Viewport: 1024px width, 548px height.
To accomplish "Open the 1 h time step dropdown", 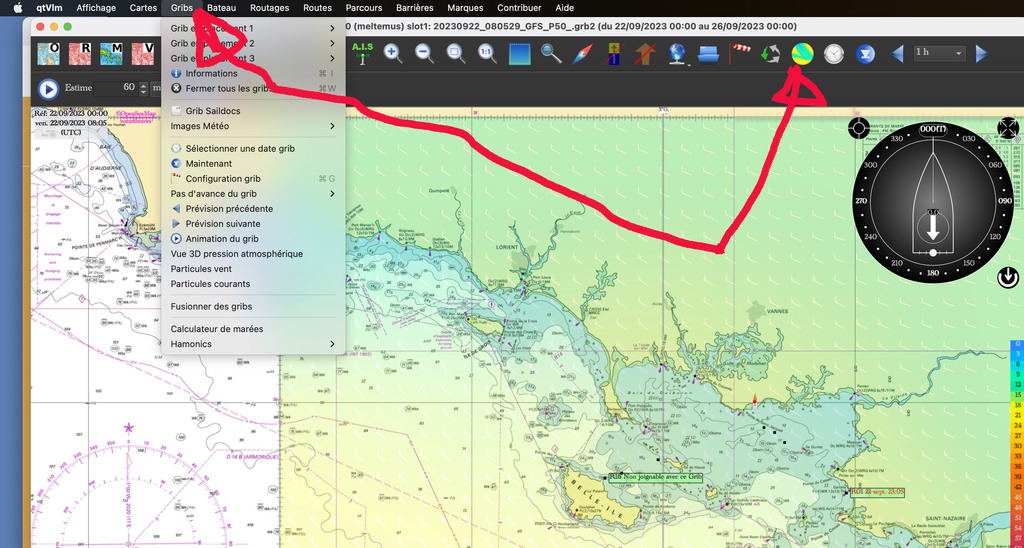I will coord(939,53).
